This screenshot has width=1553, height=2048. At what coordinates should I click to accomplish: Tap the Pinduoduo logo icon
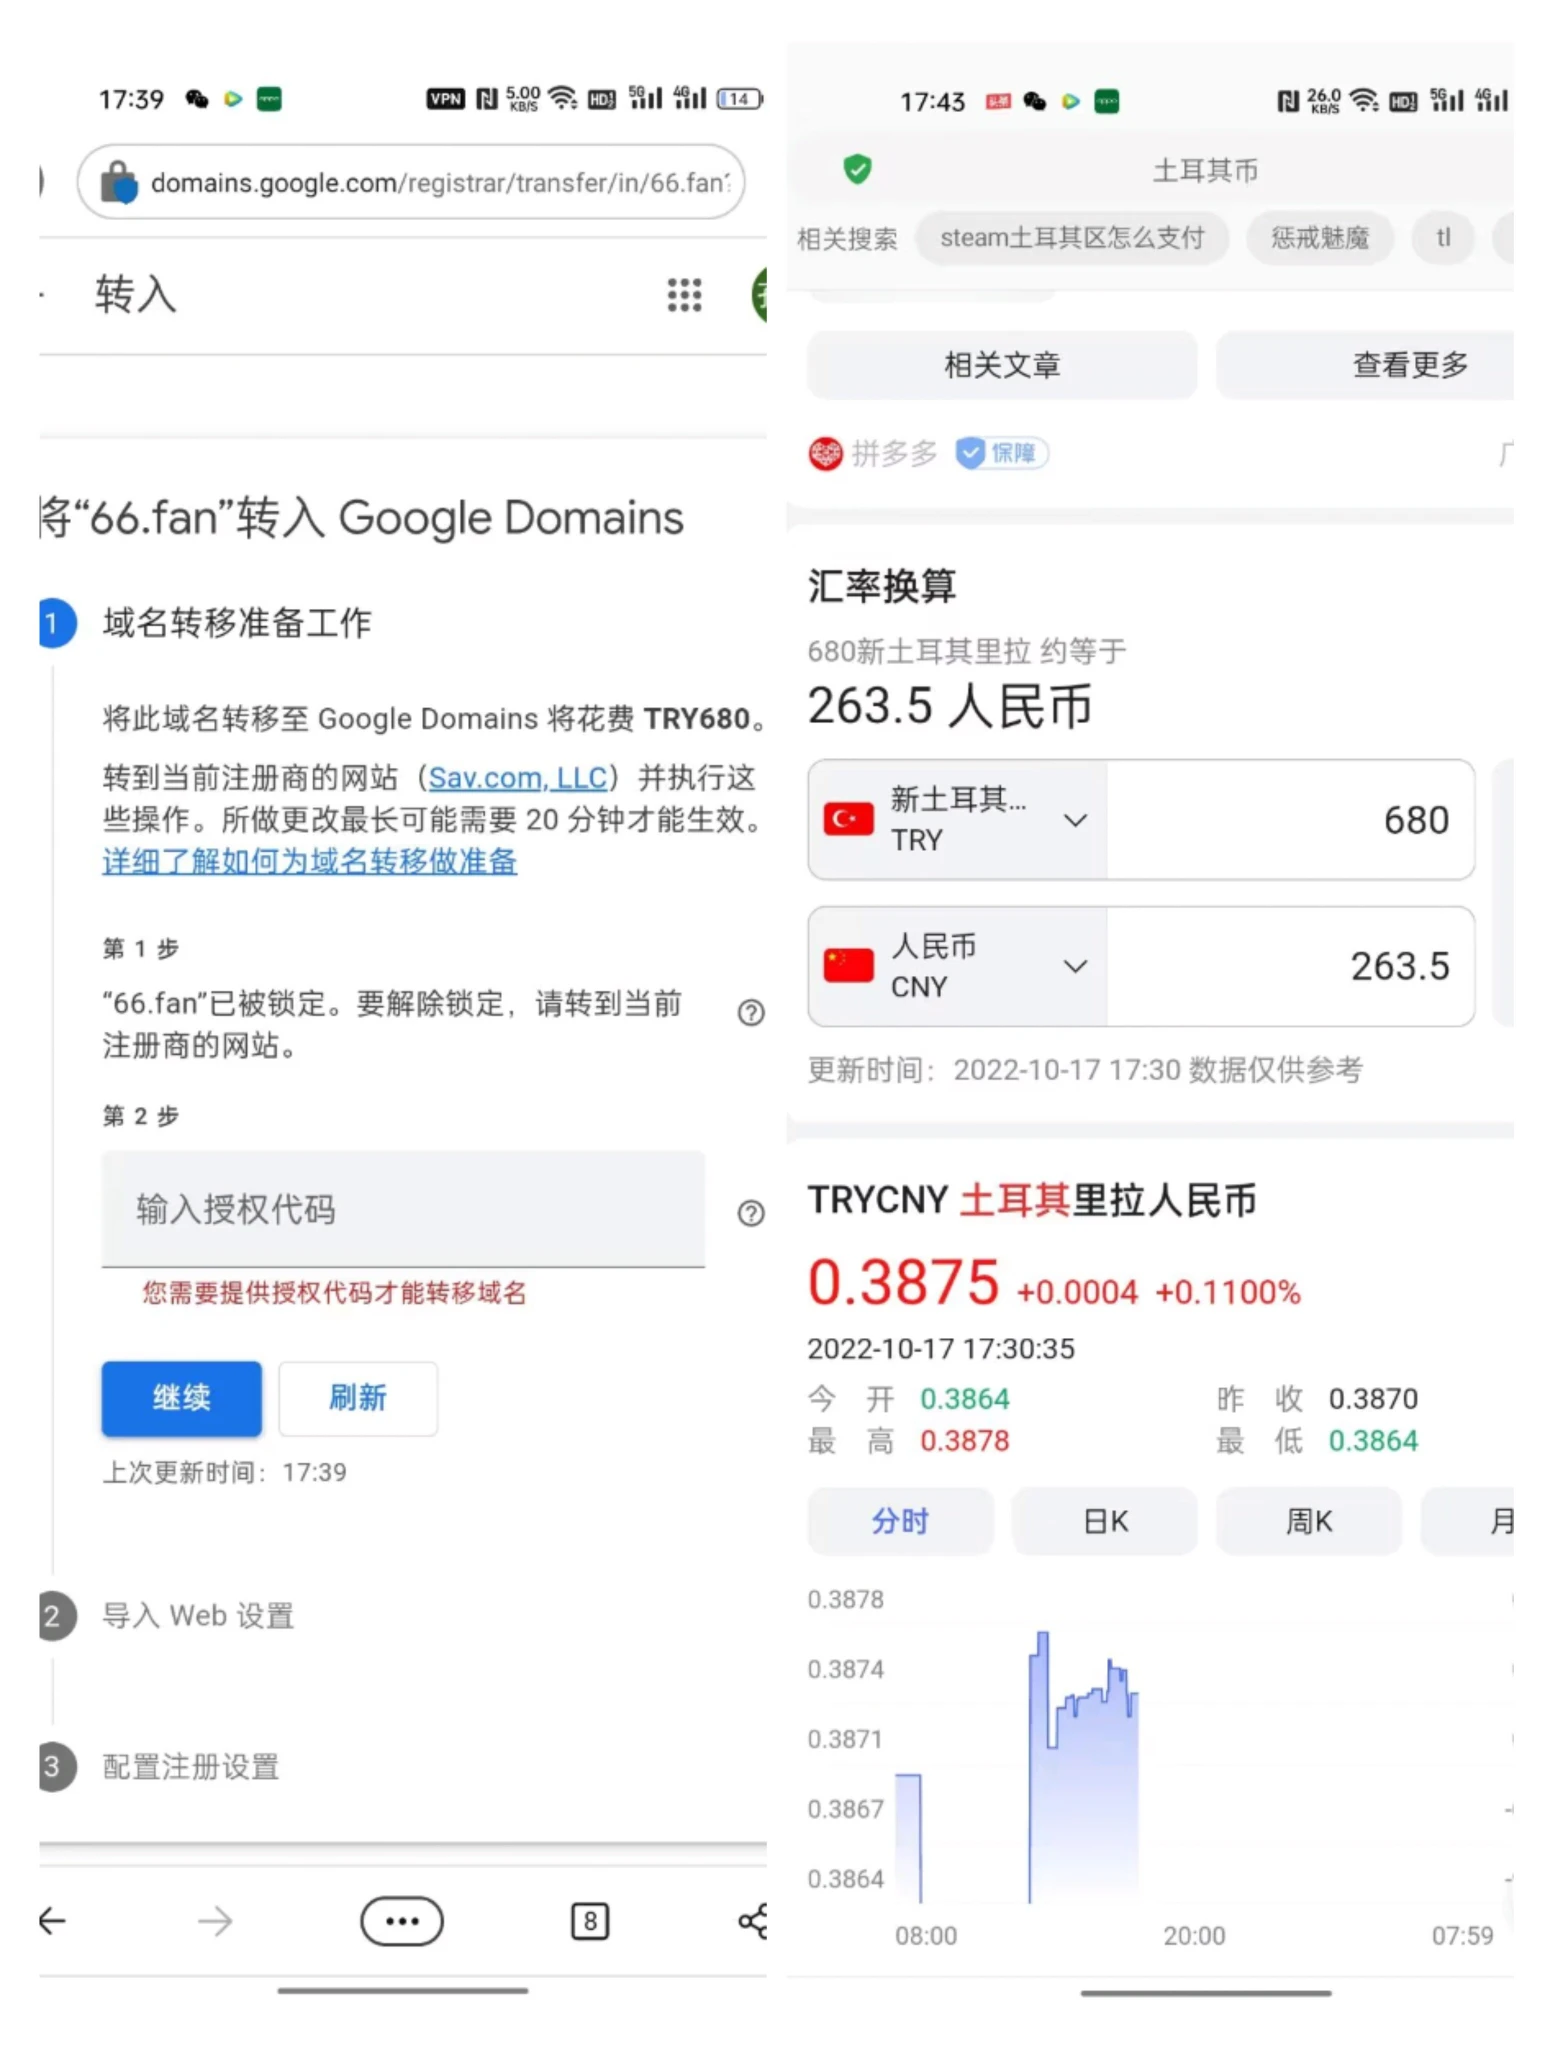[x=825, y=454]
